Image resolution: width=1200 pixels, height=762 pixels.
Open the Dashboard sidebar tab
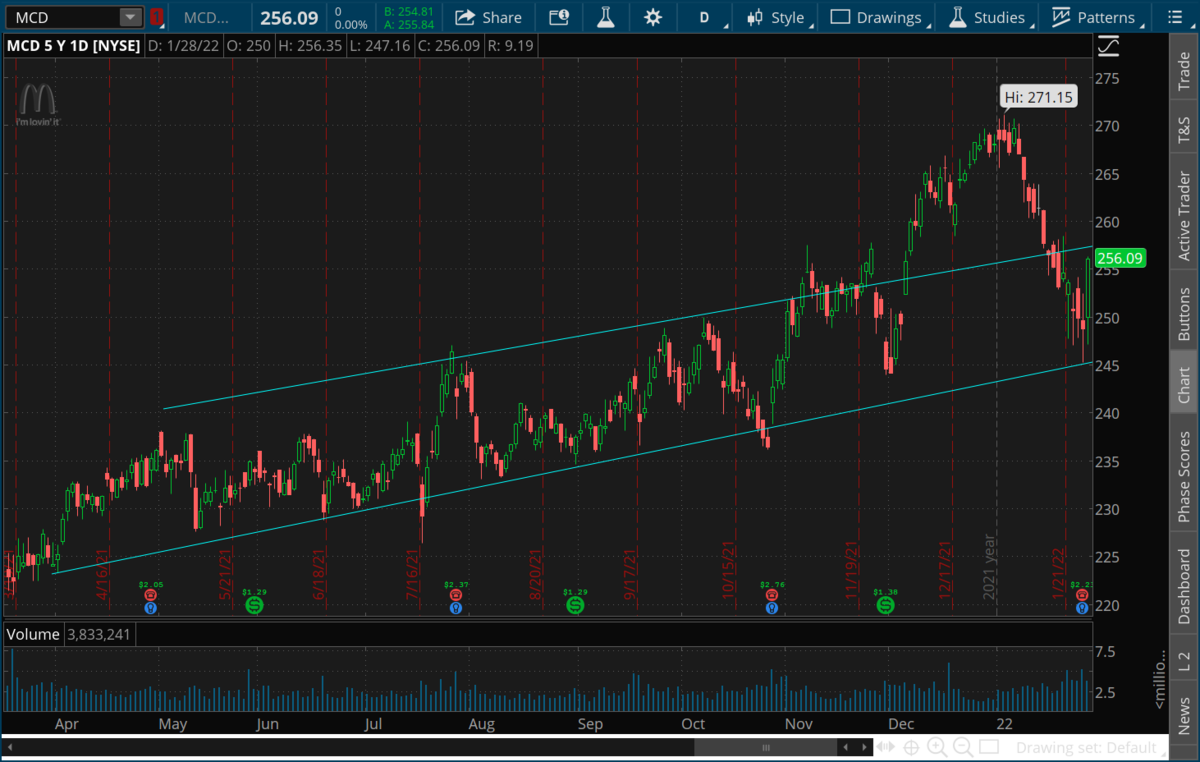click(1184, 586)
